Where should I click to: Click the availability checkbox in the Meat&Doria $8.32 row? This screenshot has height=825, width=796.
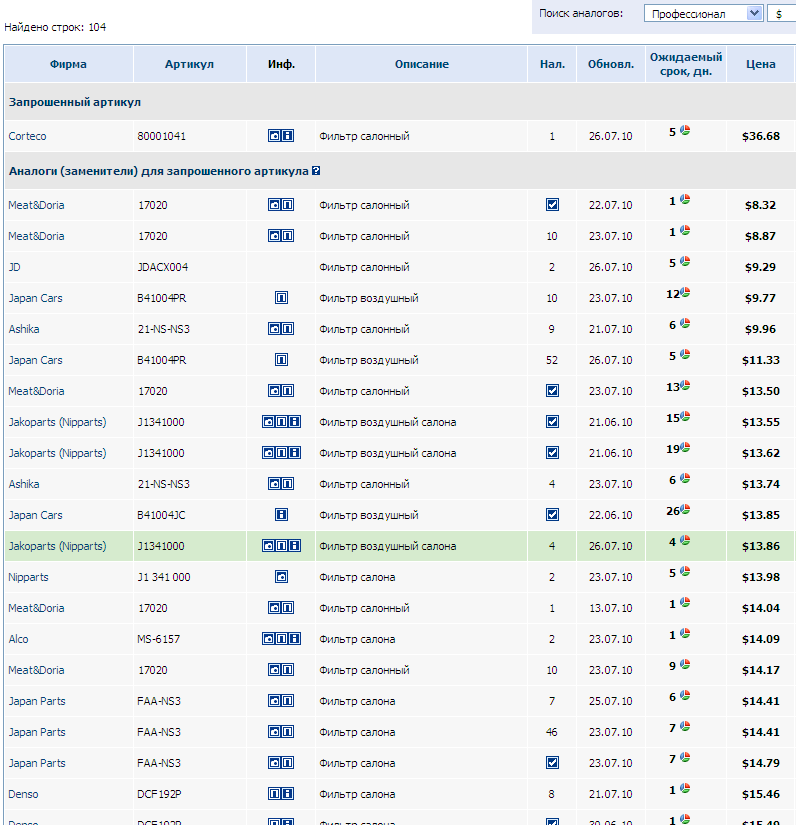click(552, 205)
